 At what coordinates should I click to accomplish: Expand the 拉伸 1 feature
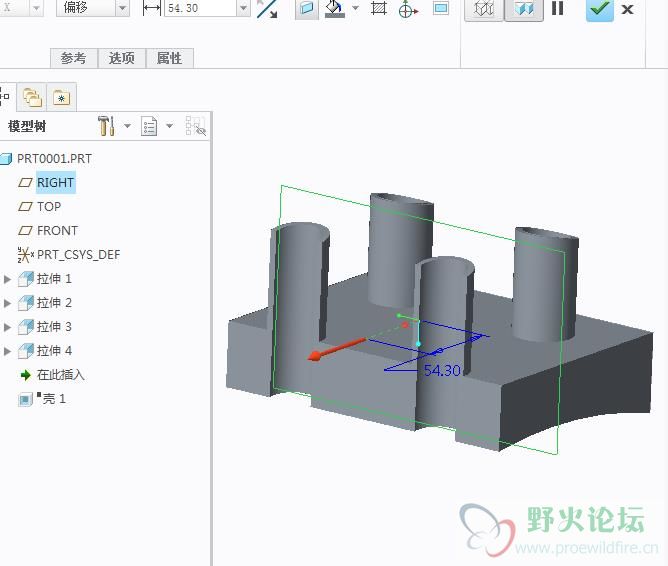(x=7, y=279)
